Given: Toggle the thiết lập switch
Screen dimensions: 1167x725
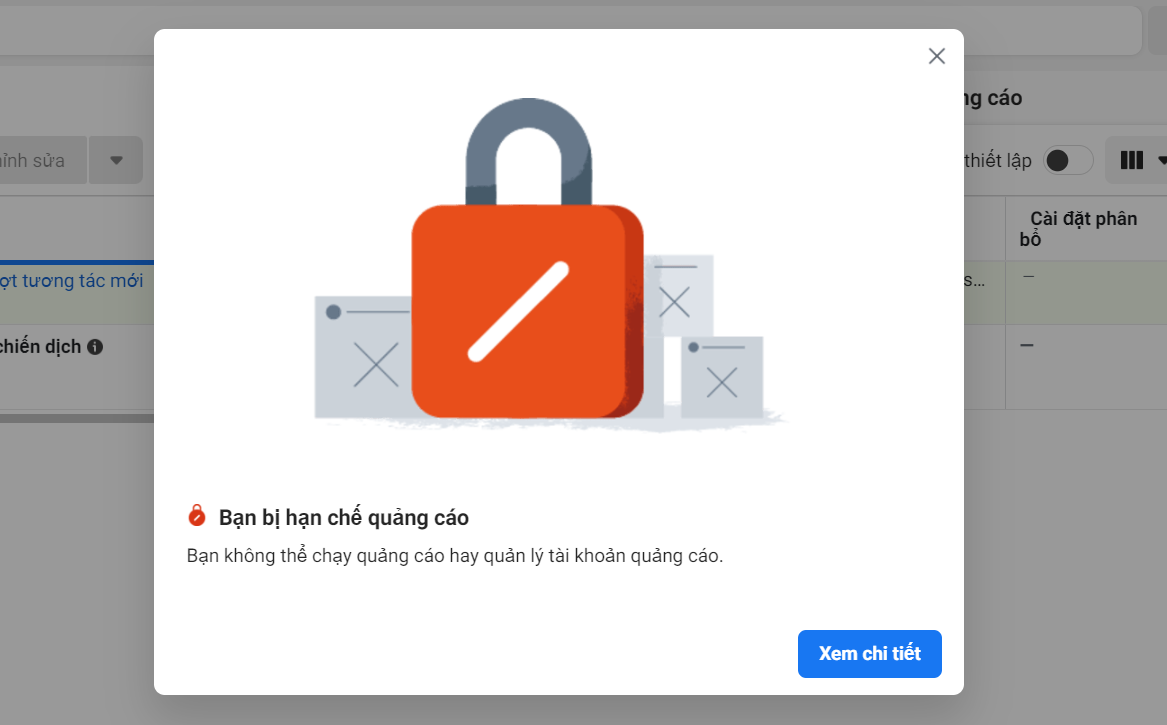Looking at the screenshot, I should point(1067,160).
